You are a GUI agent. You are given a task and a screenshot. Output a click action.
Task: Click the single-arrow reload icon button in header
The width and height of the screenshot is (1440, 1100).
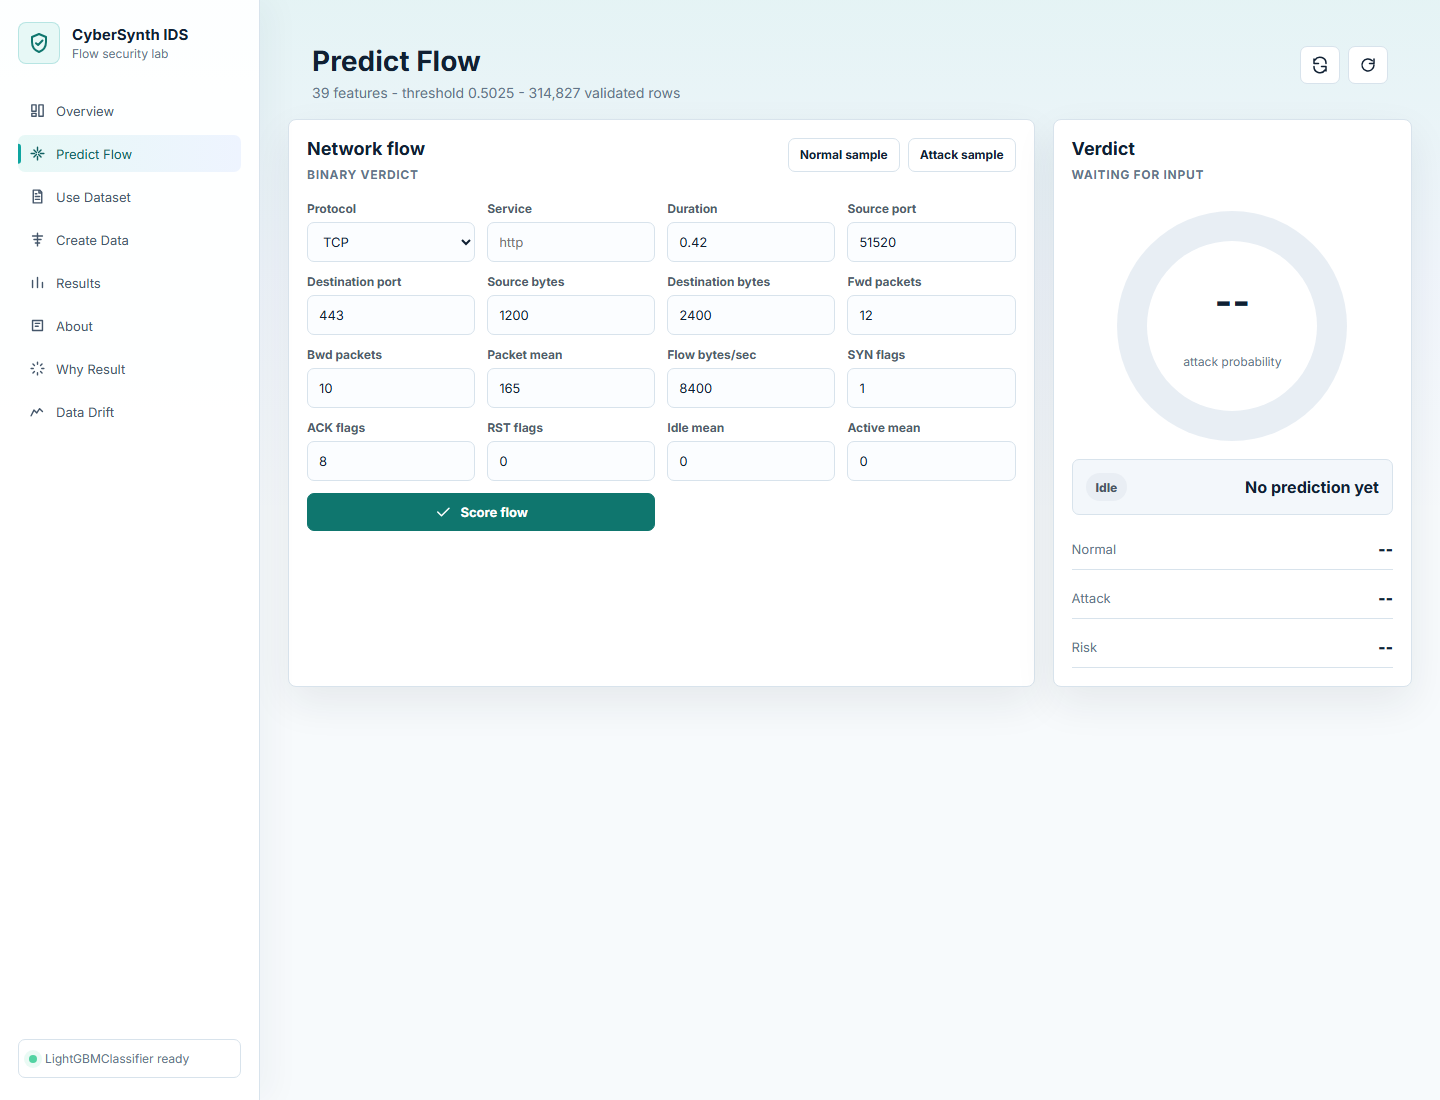(1368, 65)
